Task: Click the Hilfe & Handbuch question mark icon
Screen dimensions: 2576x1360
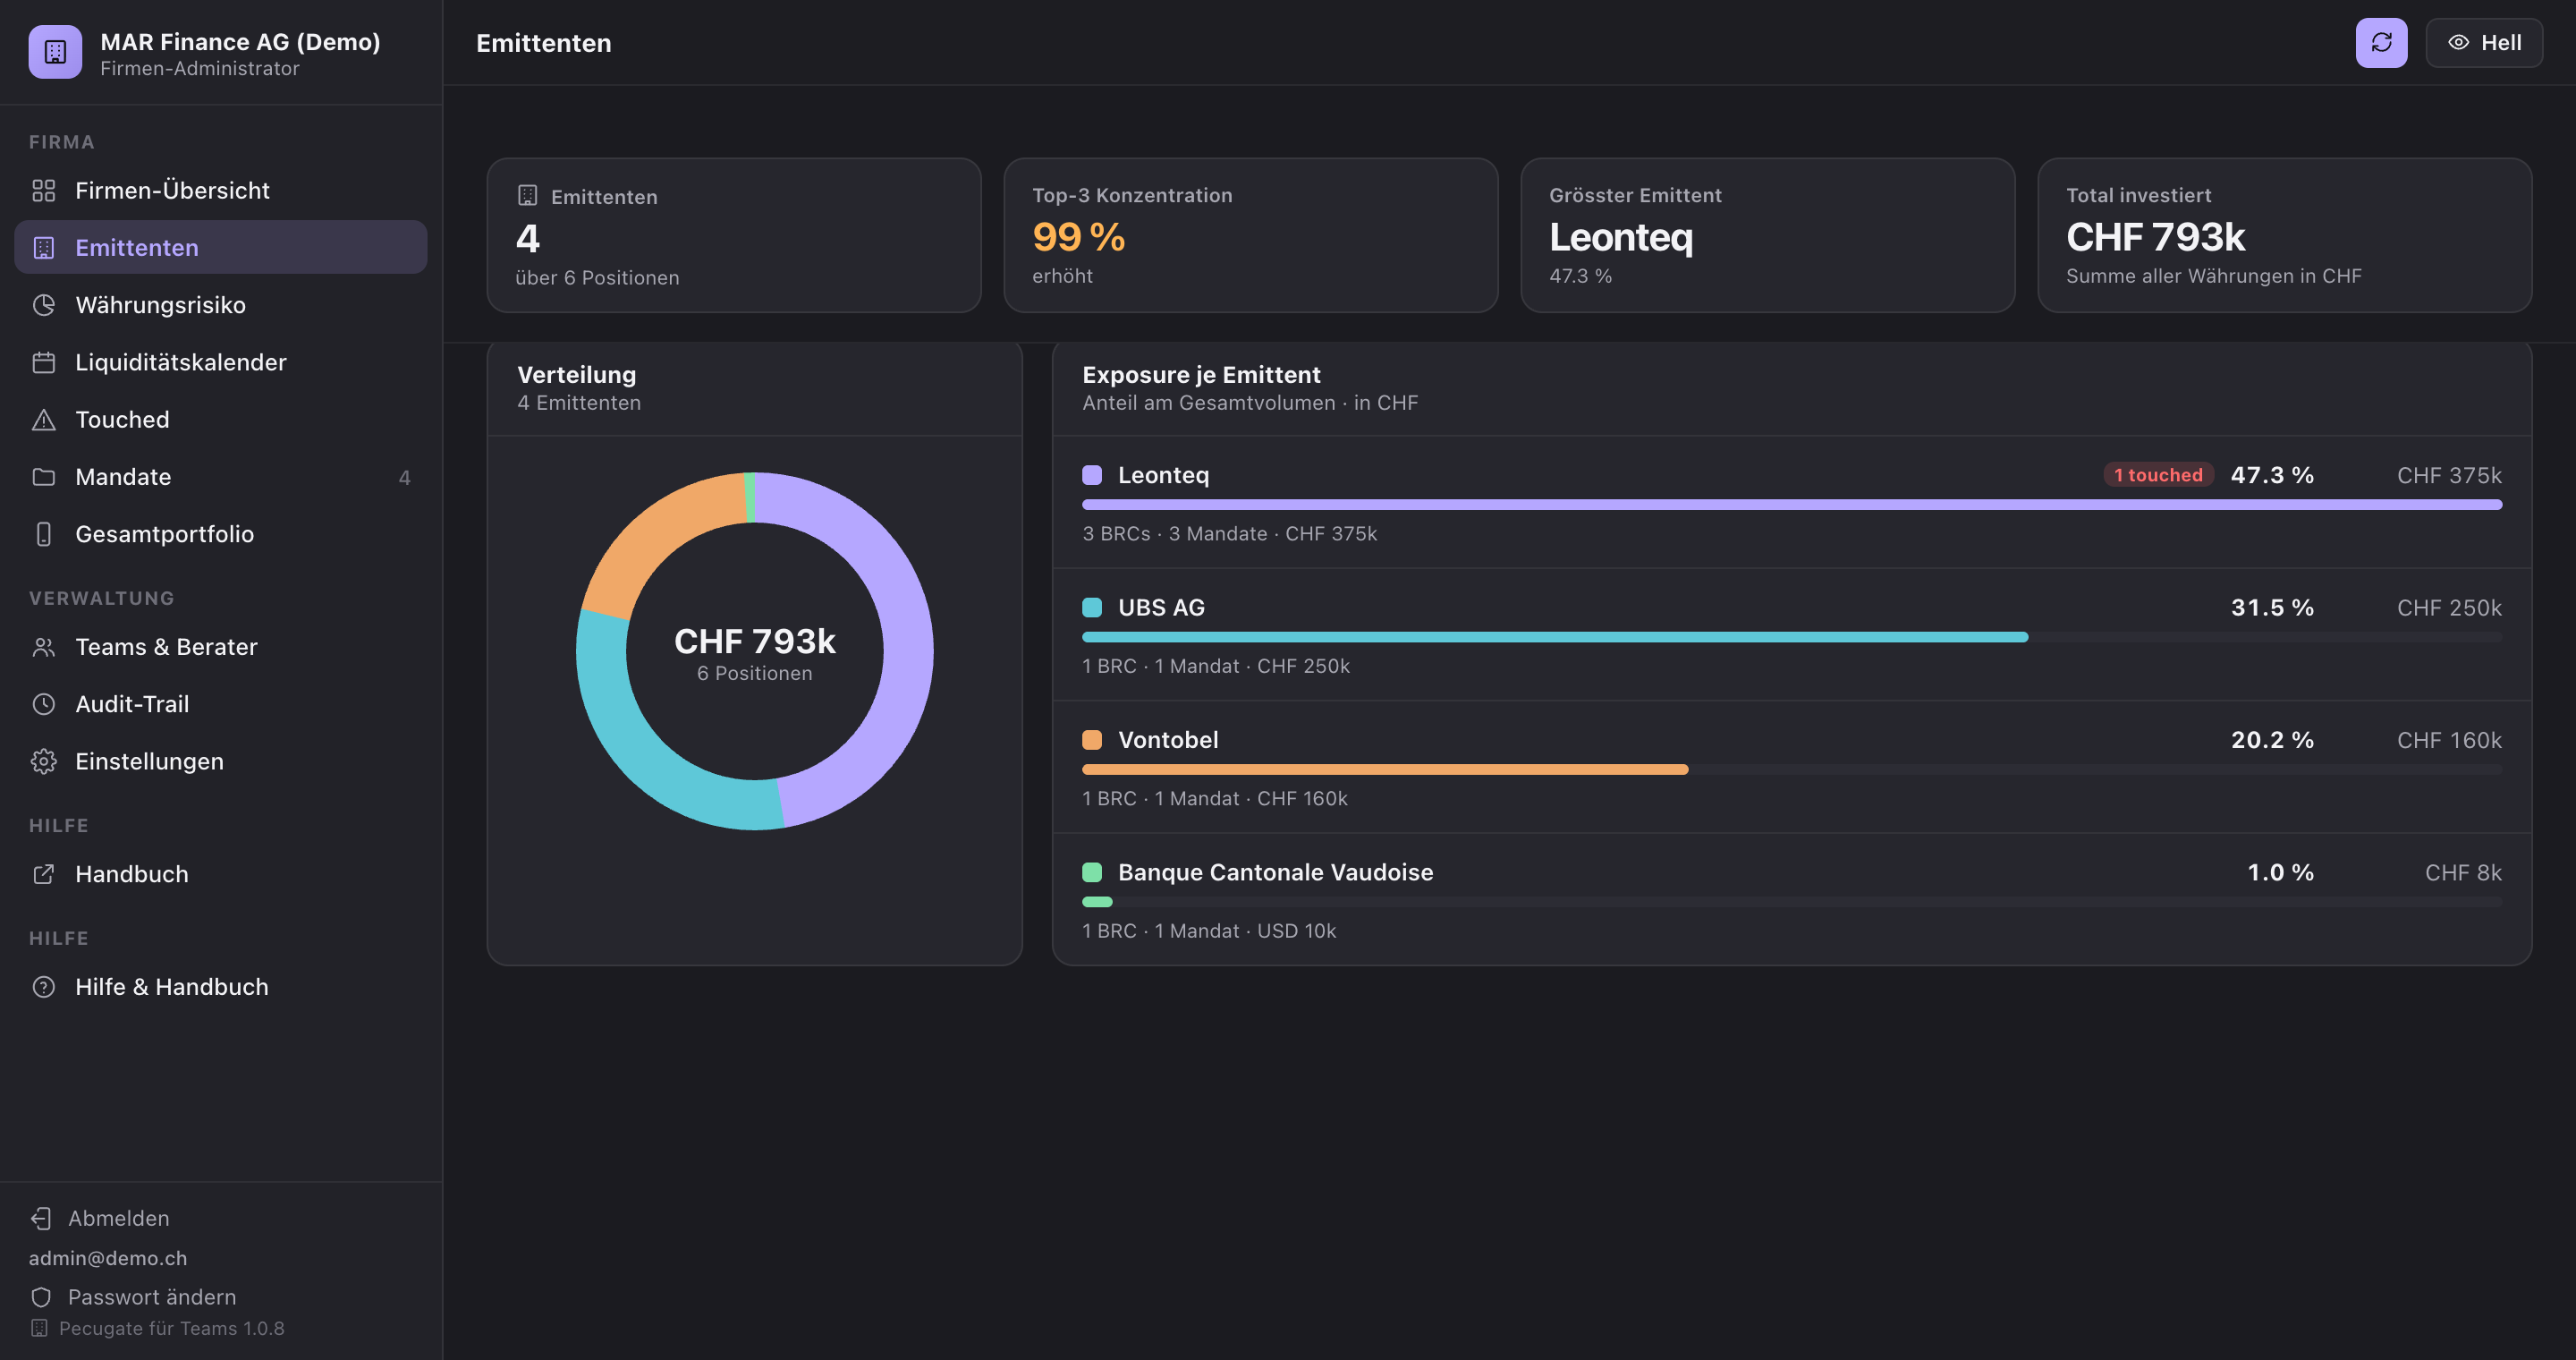Action: point(44,987)
